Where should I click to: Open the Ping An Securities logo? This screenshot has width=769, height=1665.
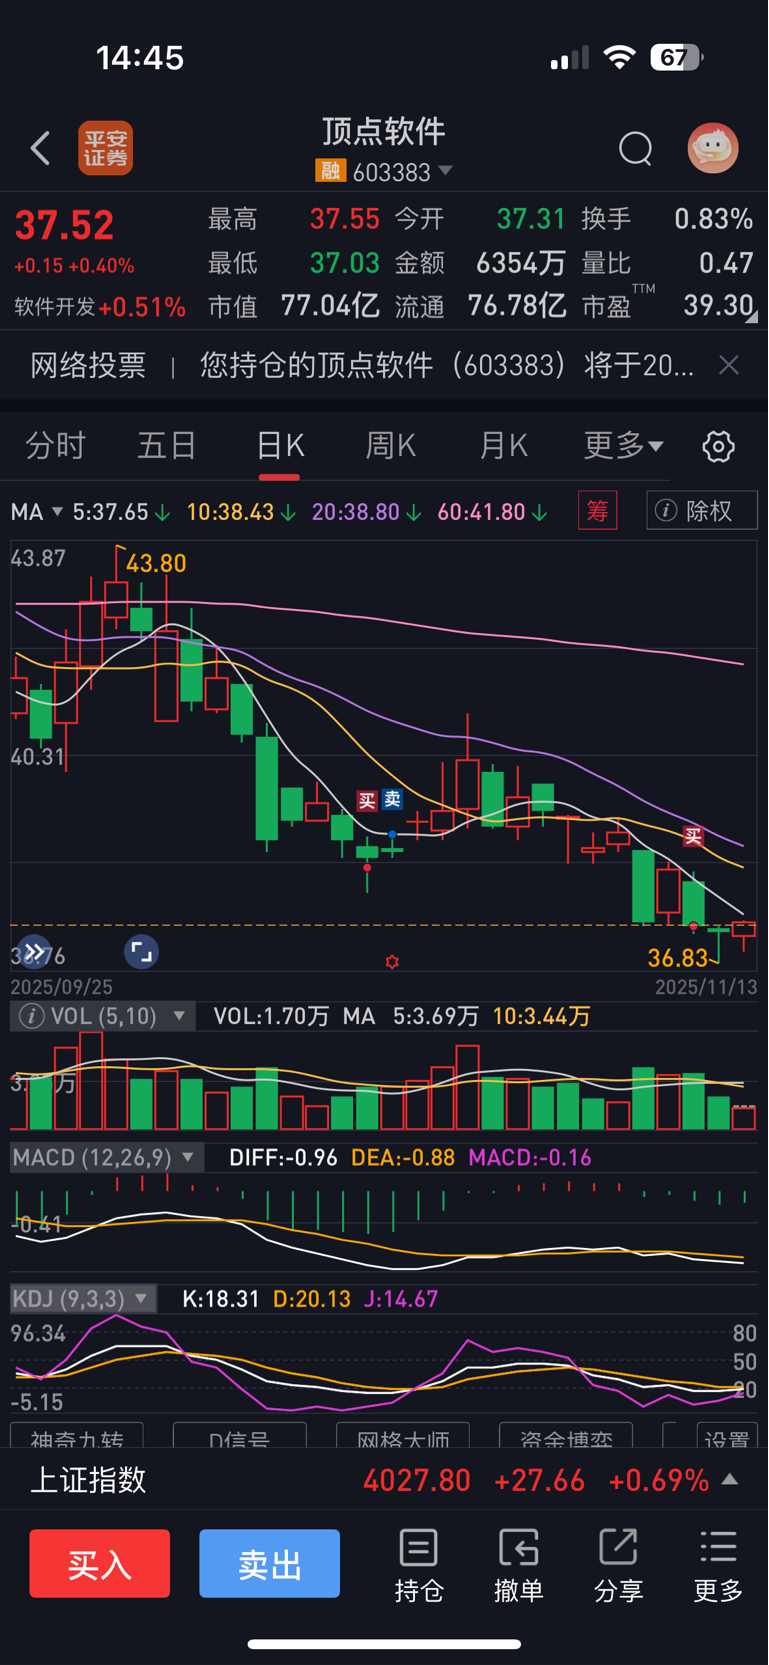pos(106,149)
